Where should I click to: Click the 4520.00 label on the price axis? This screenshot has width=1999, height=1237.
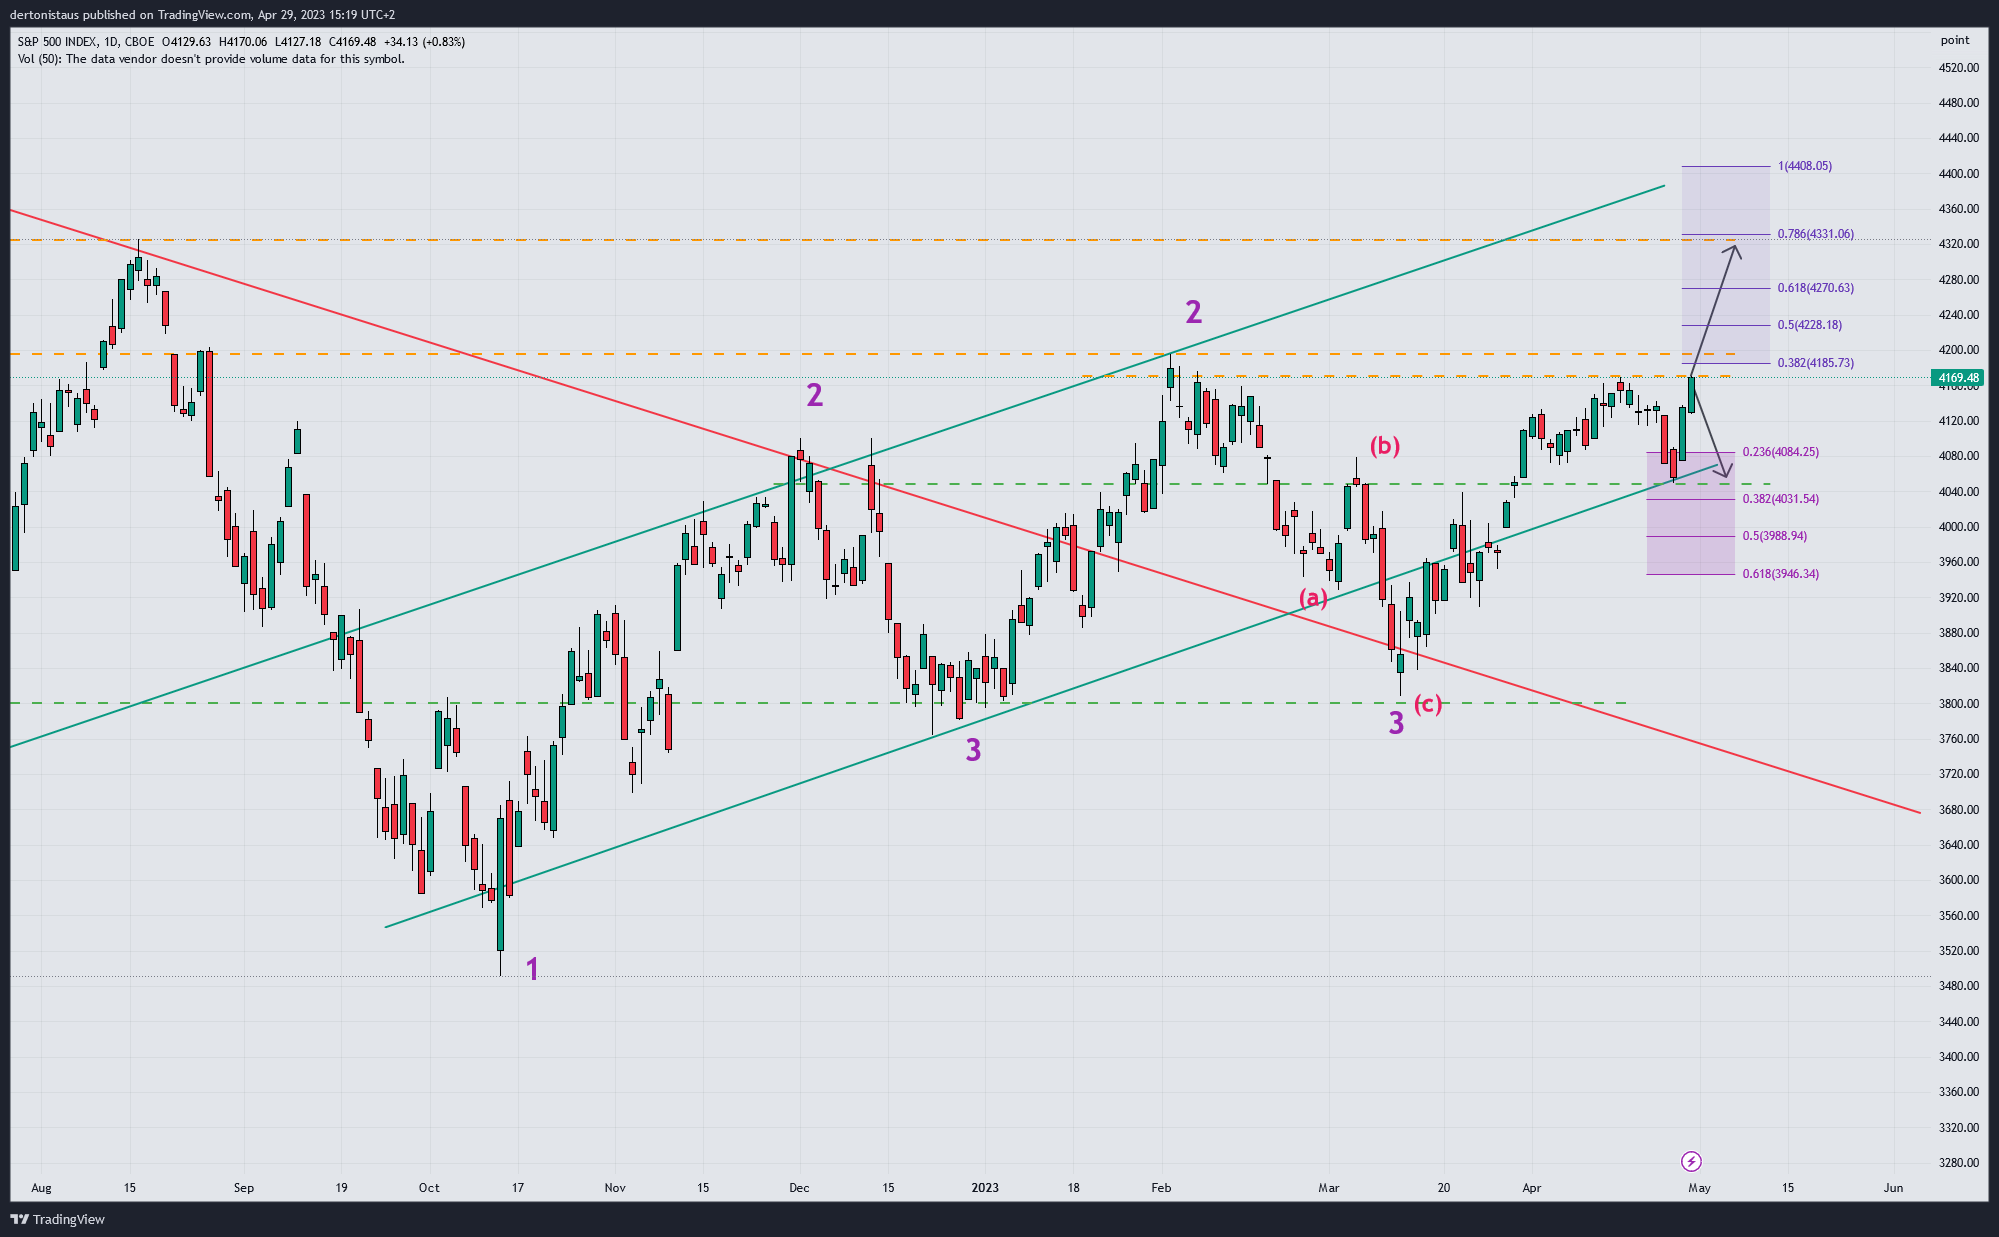click(x=1958, y=68)
